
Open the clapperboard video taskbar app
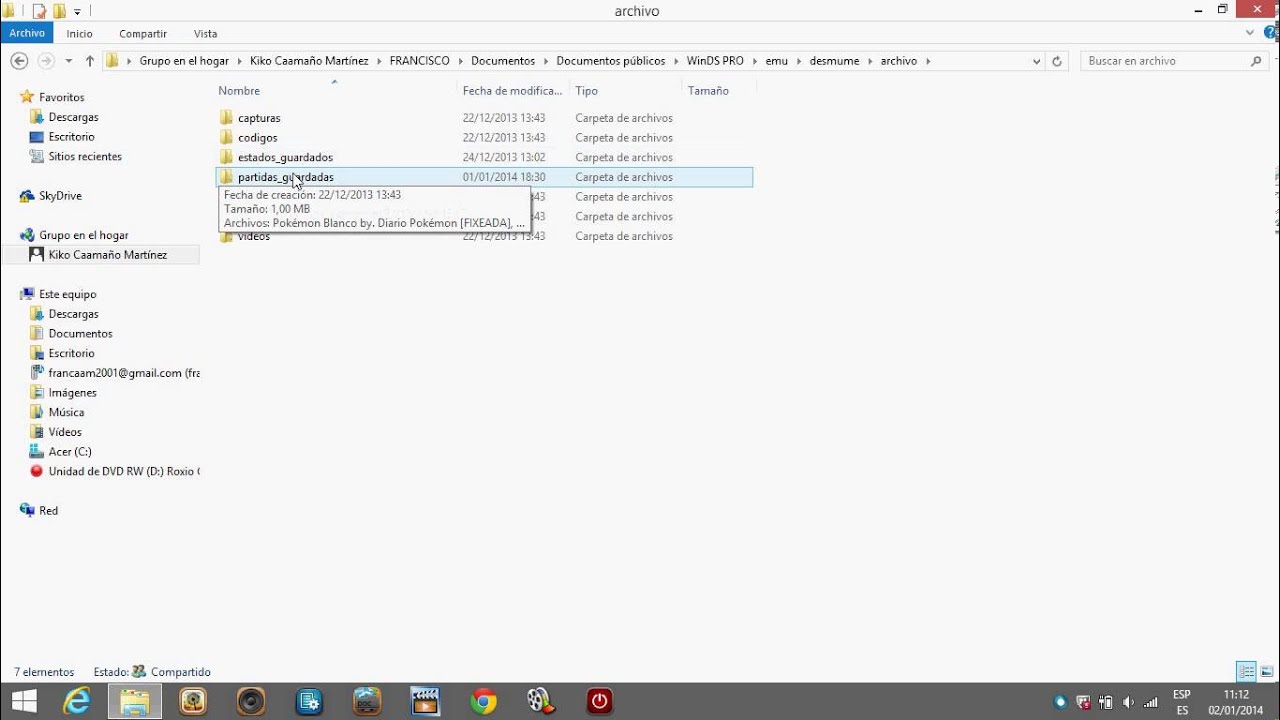(425, 701)
